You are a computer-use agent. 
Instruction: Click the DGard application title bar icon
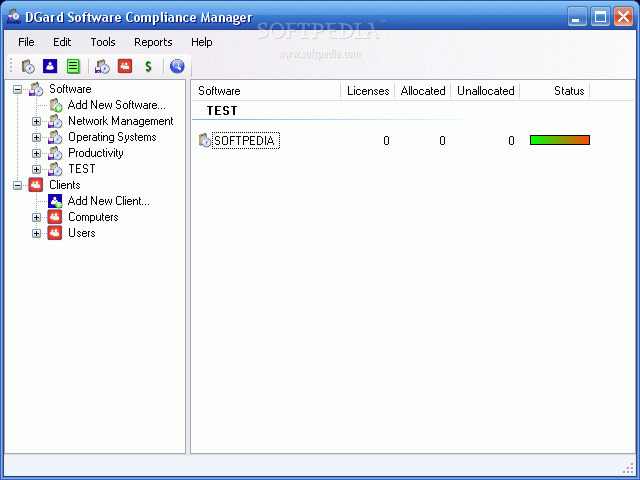click(14, 17)
